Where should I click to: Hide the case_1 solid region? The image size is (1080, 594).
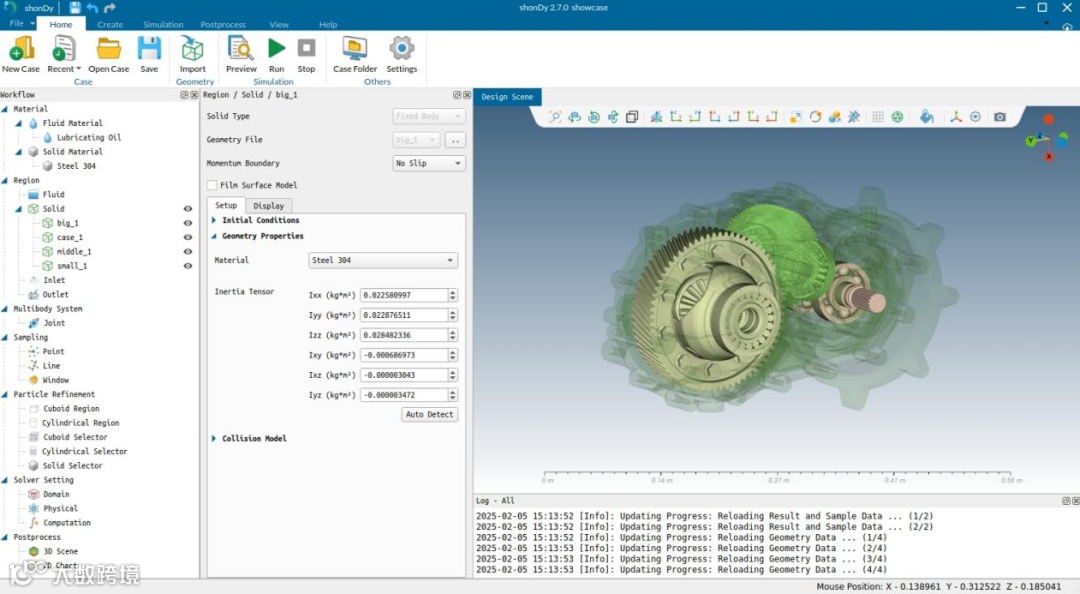[187, 238]
